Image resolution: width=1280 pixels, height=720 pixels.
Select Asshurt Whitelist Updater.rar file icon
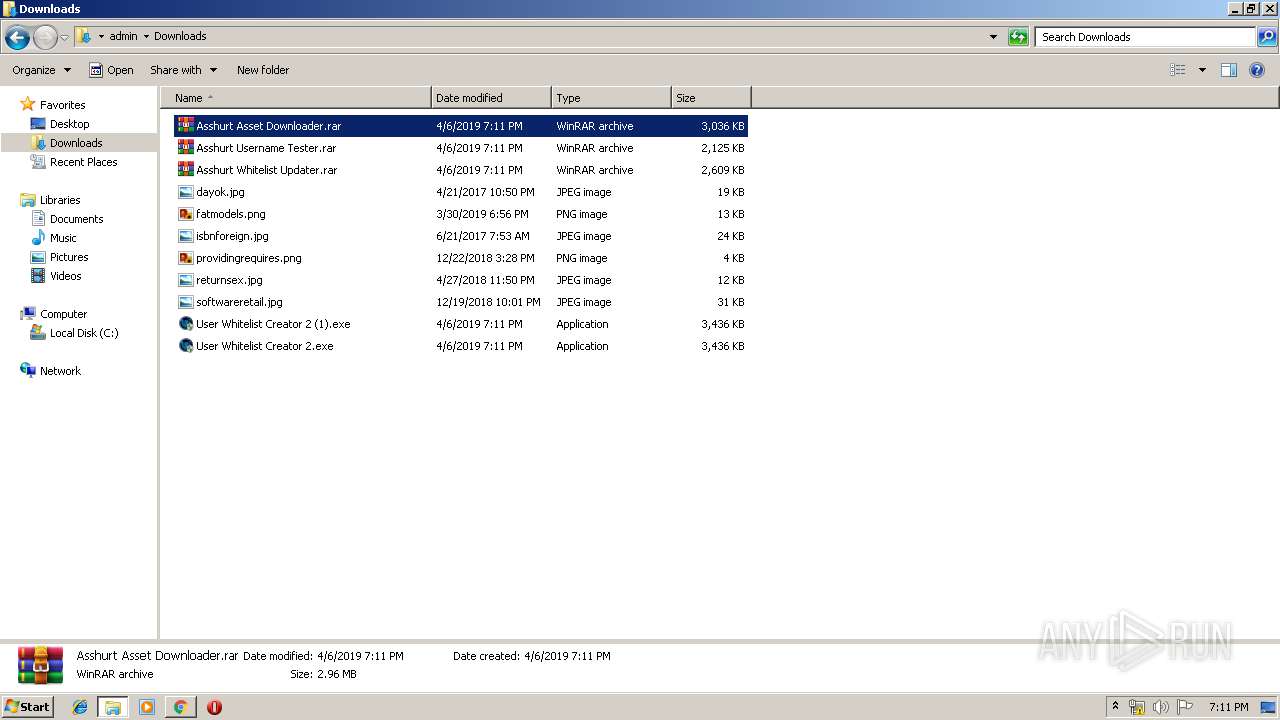(185, 170)
